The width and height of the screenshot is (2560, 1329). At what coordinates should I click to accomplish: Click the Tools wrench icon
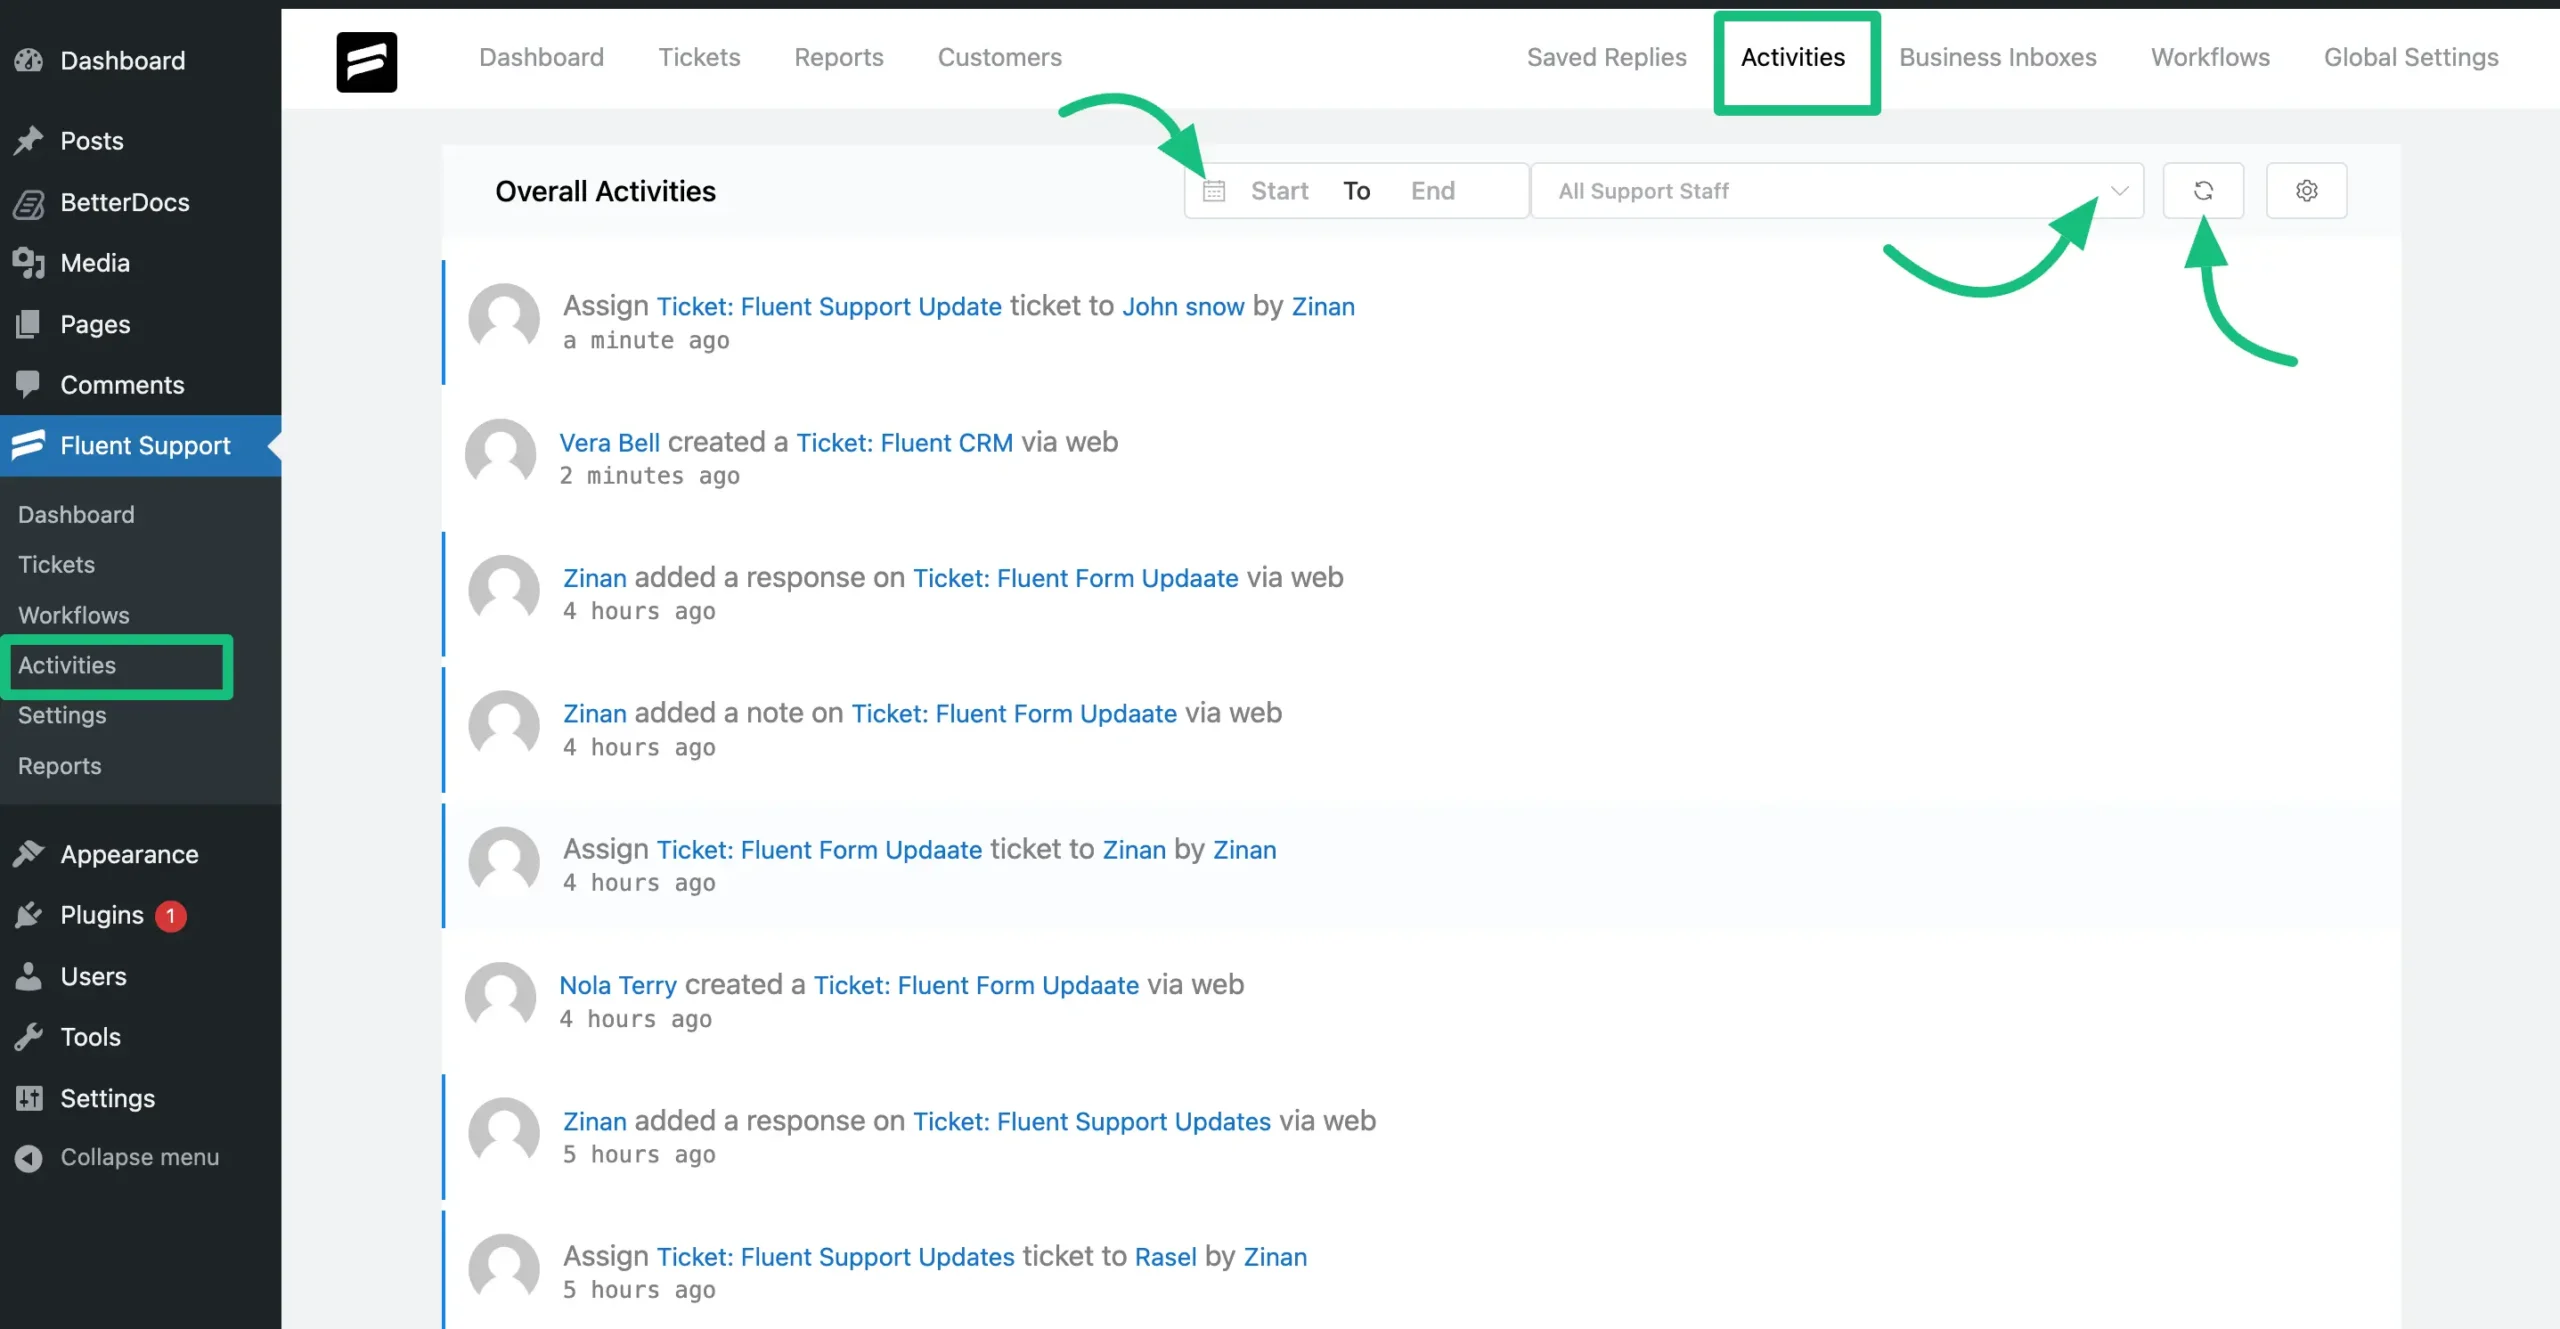[28, 1037]
